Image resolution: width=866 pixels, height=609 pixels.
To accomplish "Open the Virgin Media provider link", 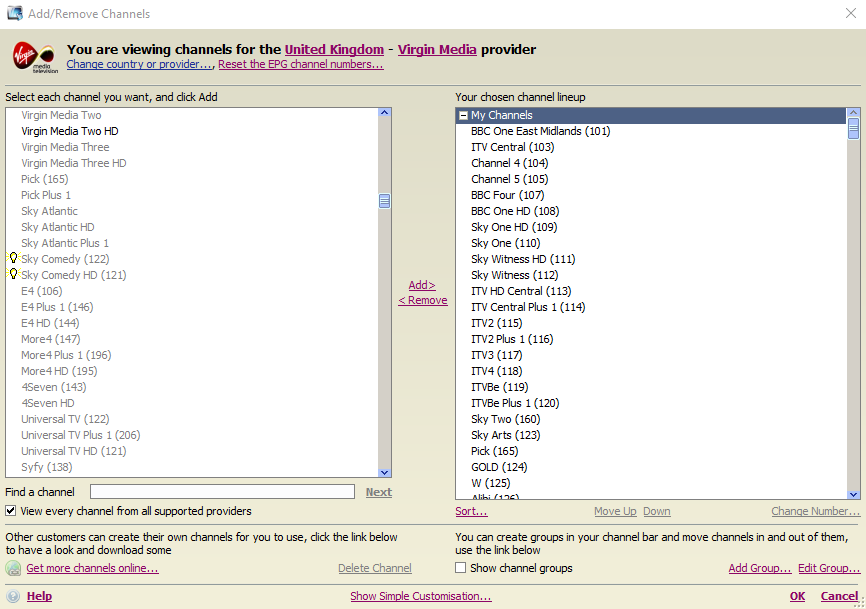I will 437,50.
